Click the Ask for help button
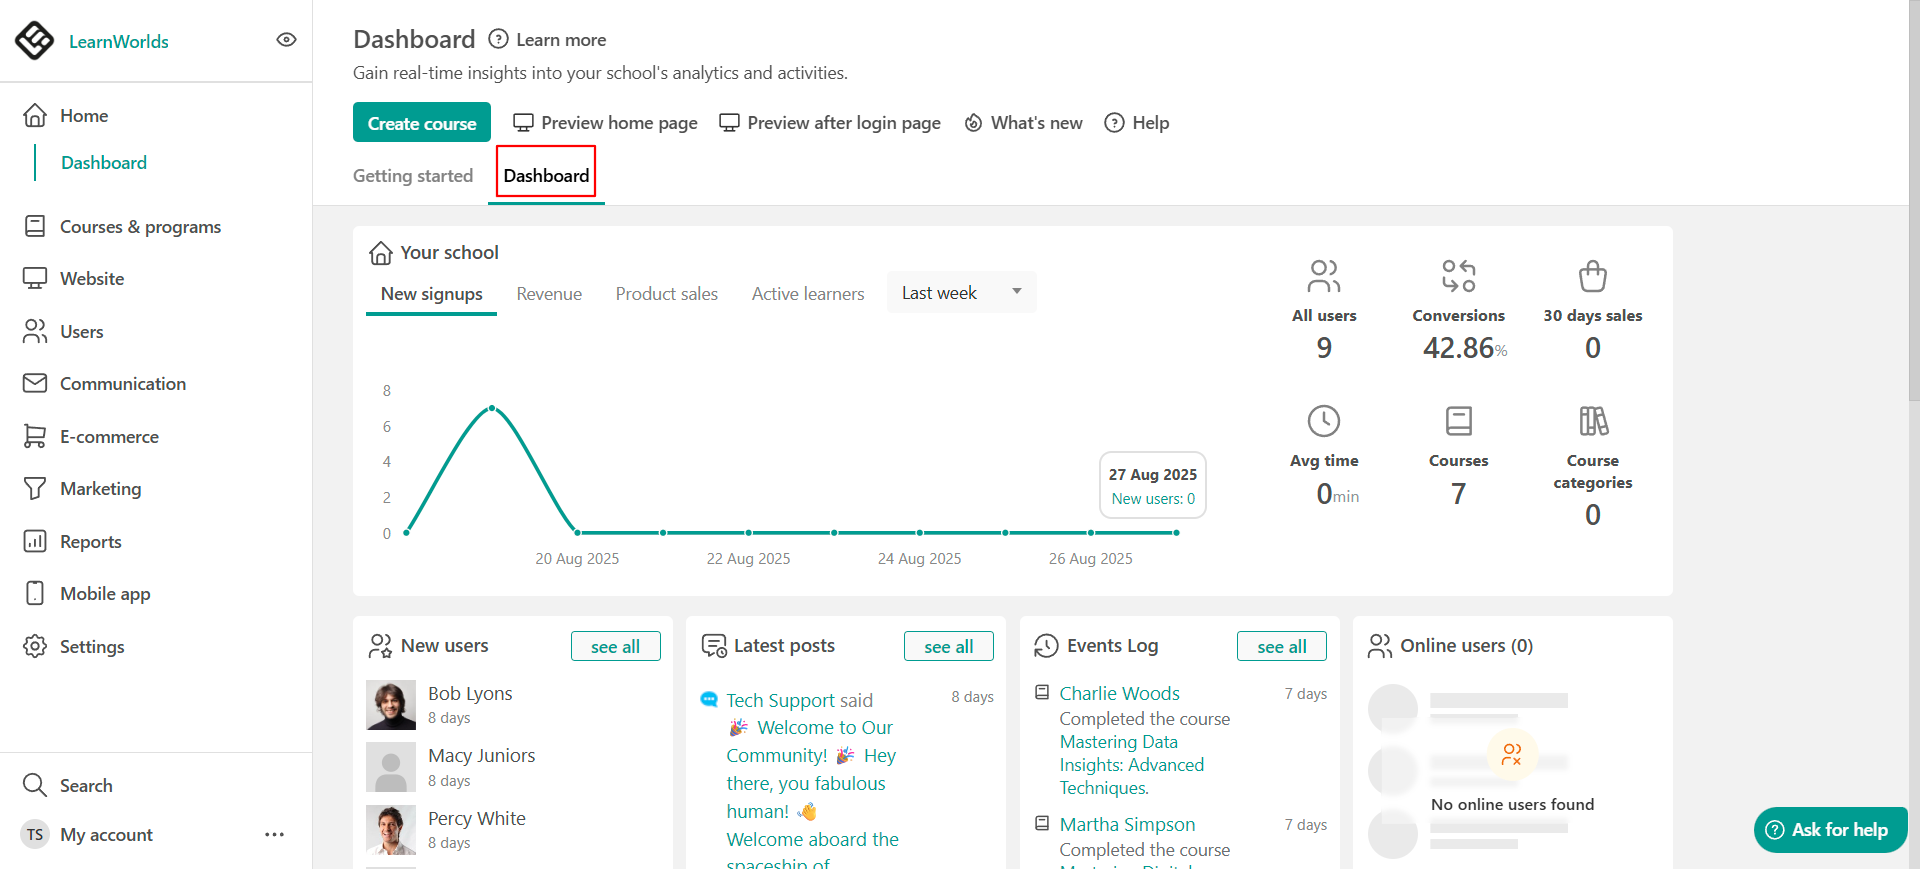 click(1830, 830)
